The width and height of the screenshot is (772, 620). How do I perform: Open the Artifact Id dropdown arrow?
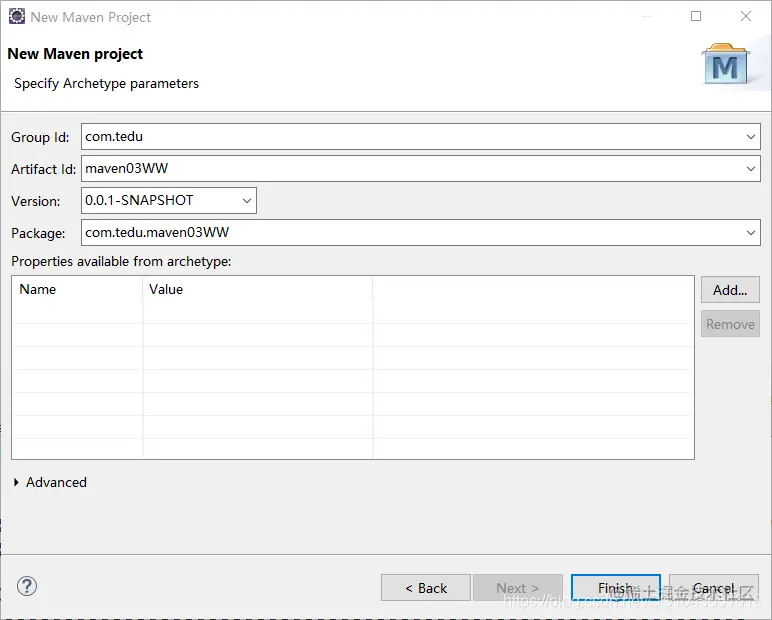coord(750,169)
